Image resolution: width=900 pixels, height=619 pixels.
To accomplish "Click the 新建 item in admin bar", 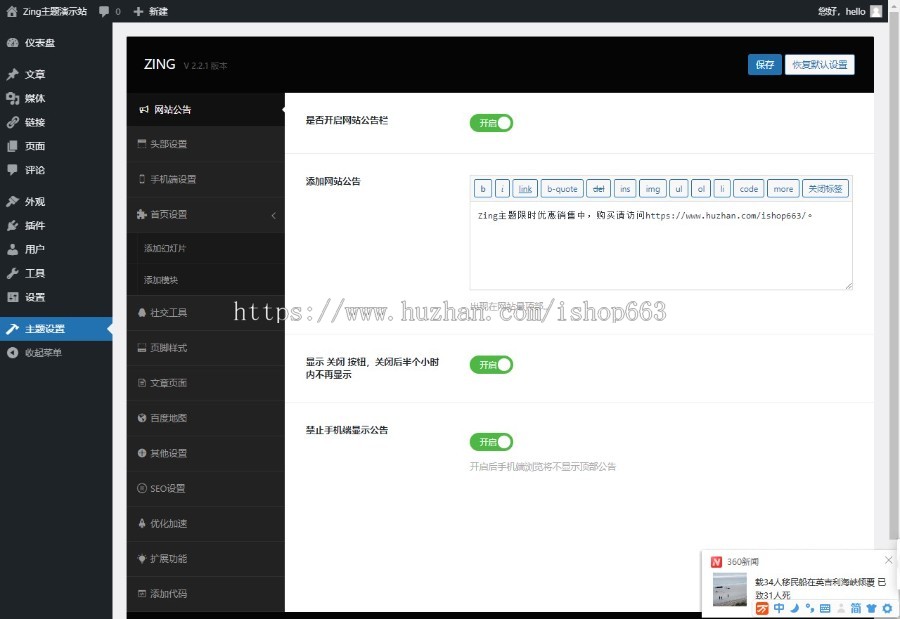I will pos(150,11).
